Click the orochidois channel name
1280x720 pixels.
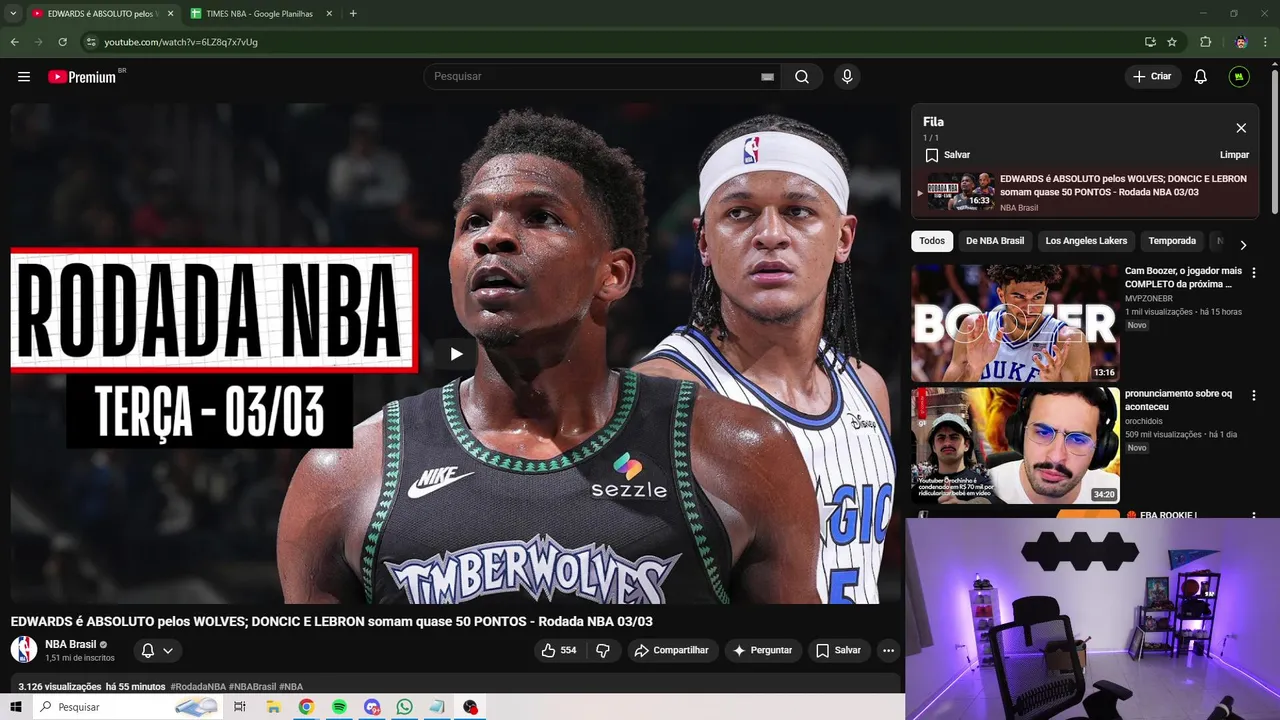click(1145, 422)
